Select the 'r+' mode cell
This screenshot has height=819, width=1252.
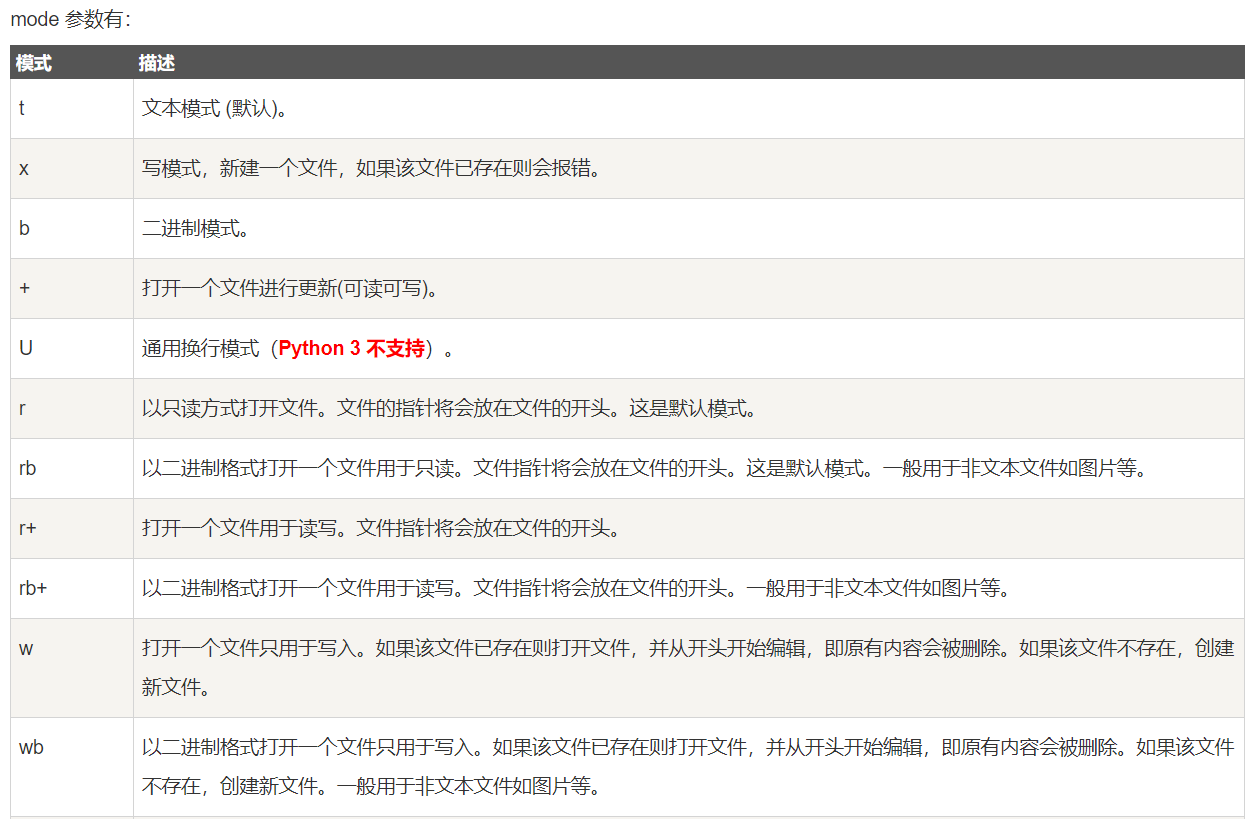72,528
